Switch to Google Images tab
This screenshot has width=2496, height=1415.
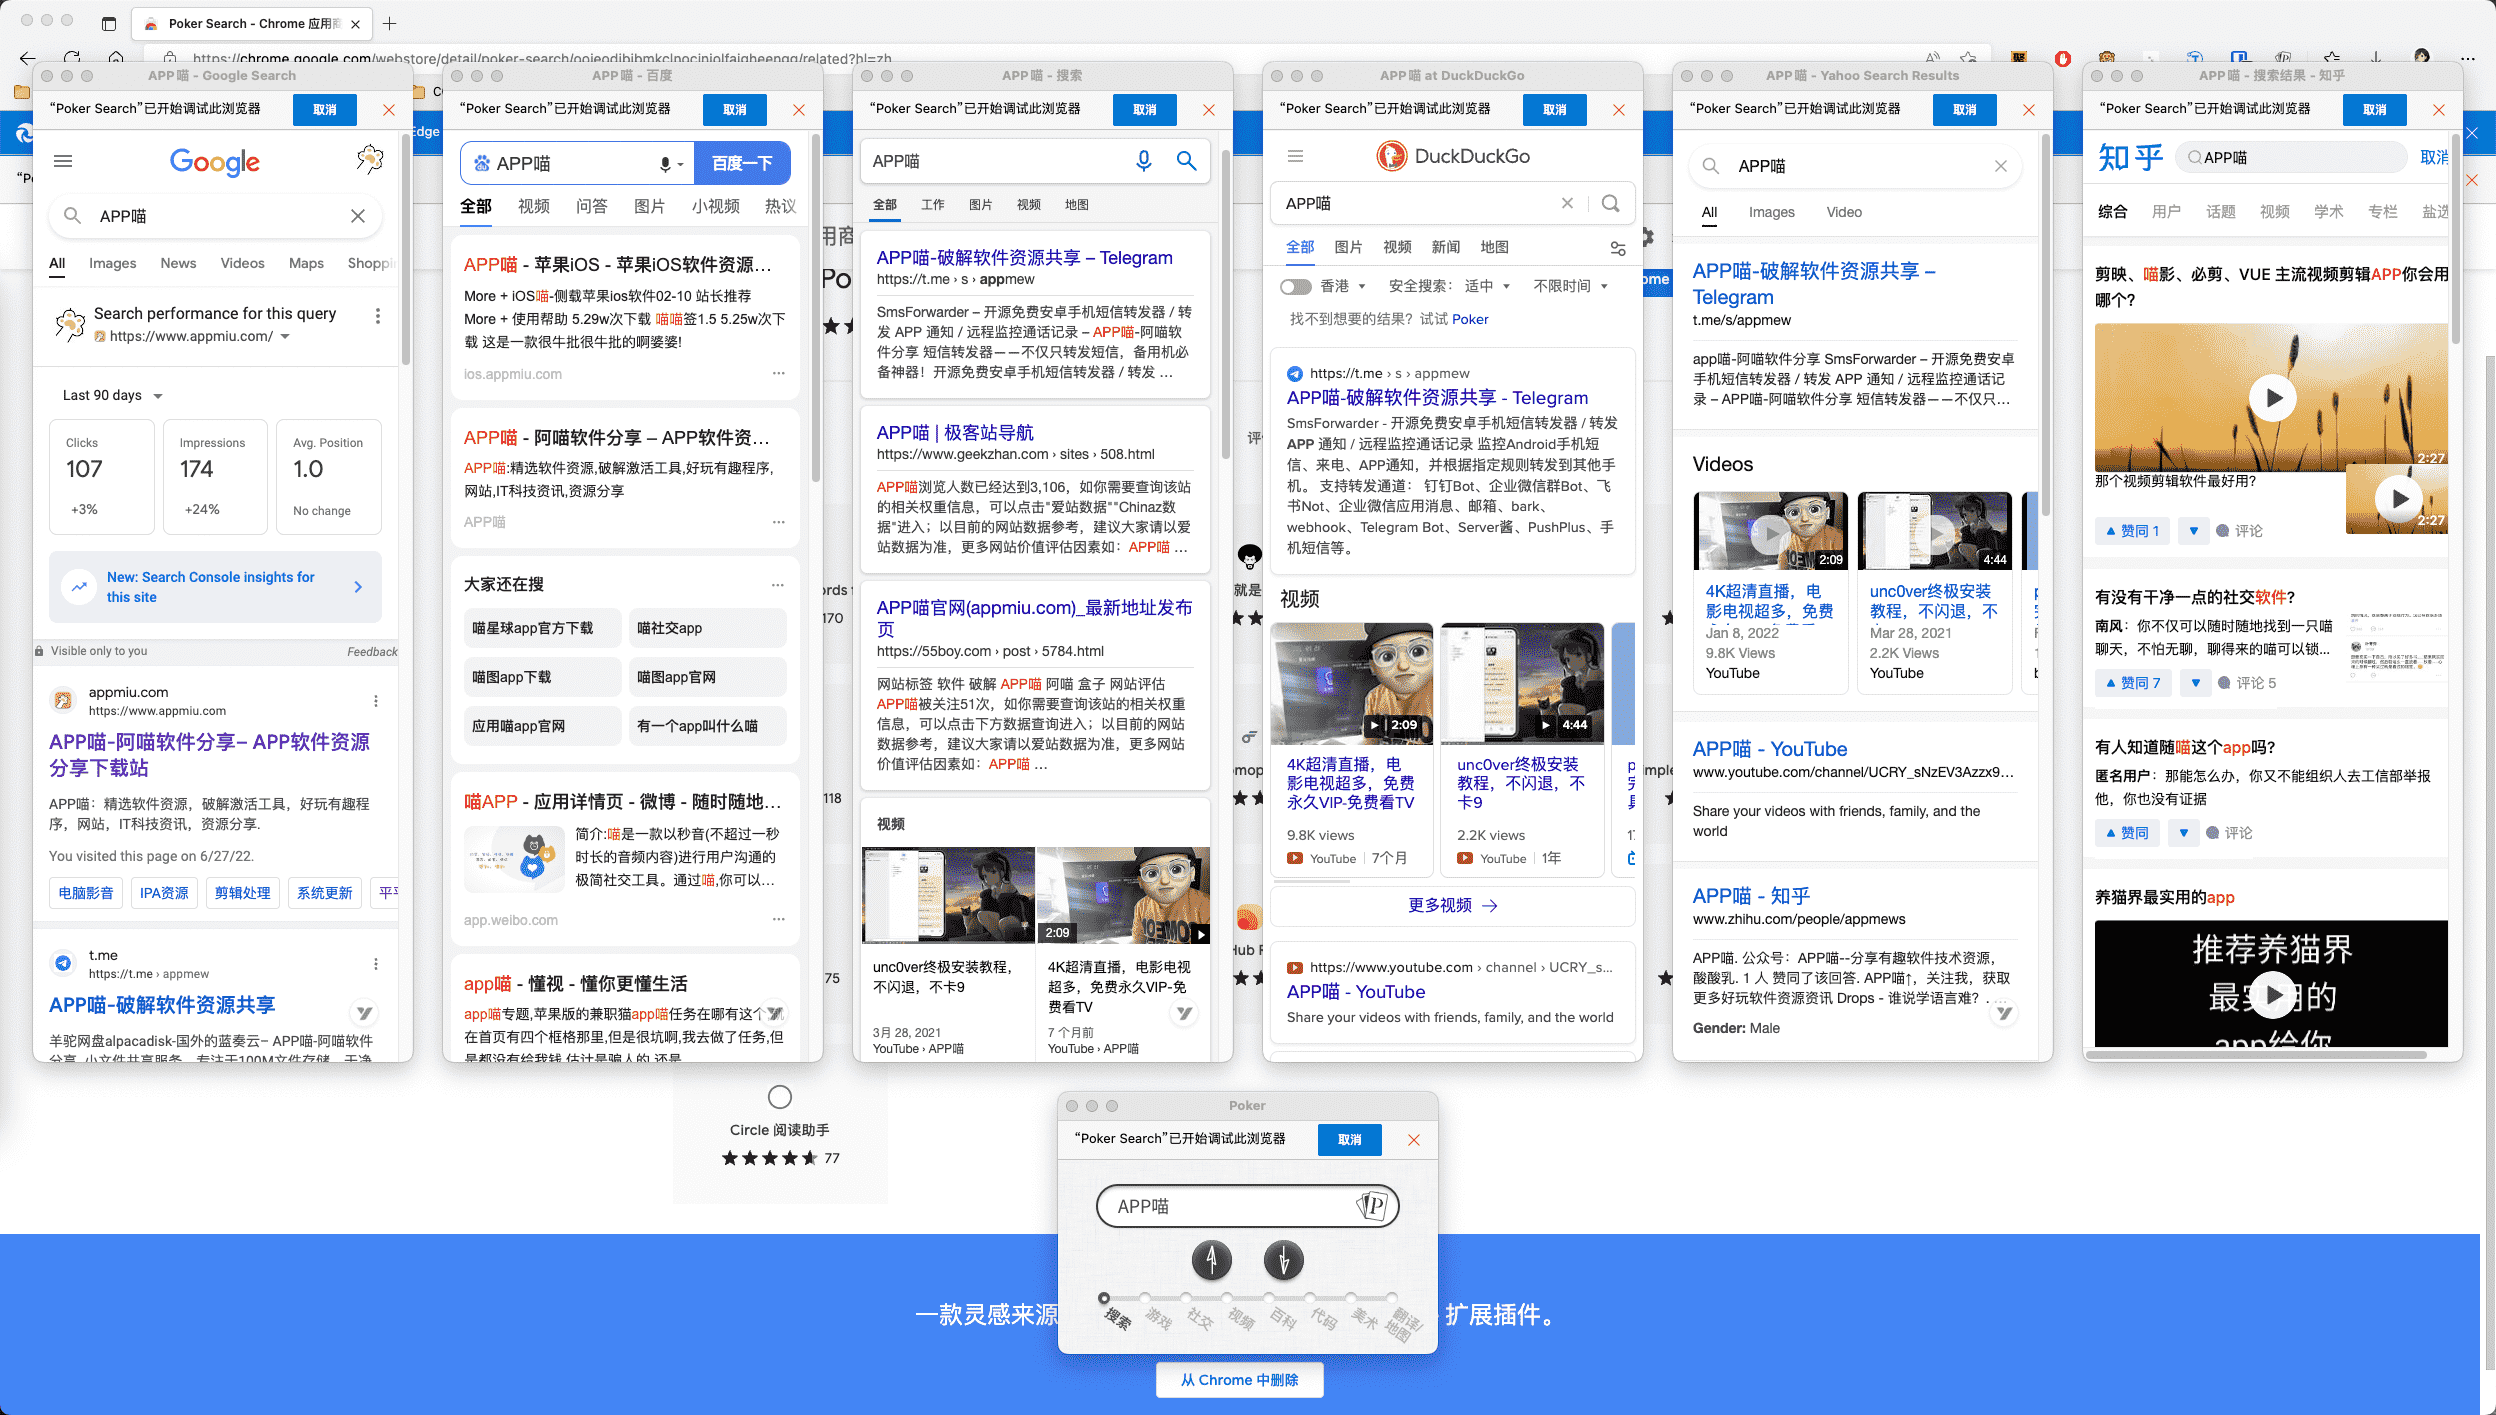[112, 264]
